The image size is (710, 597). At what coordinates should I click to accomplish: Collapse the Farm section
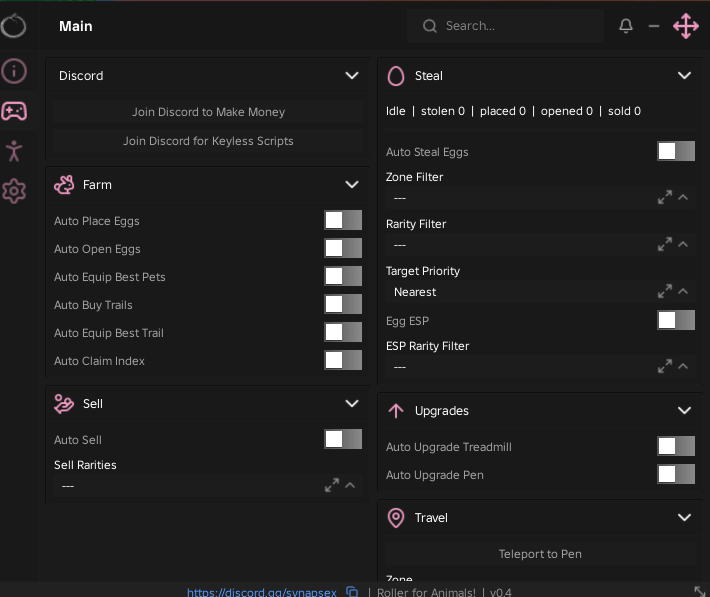coord(352,185)
